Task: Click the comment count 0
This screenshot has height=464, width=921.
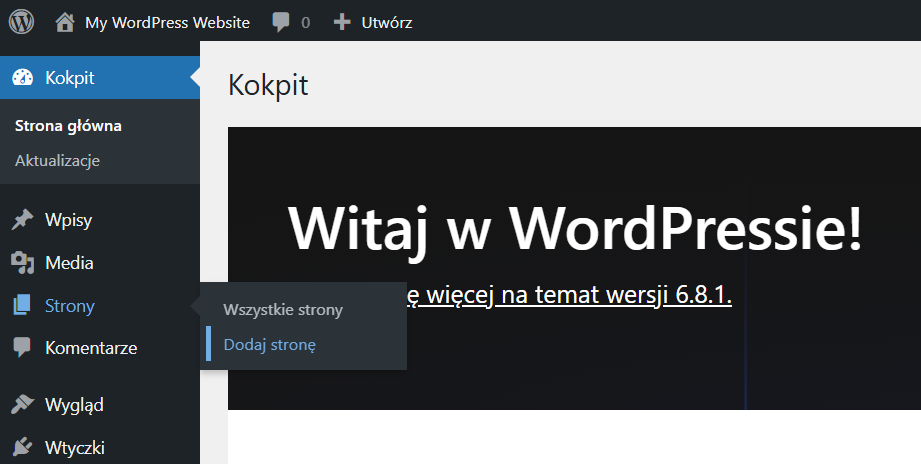Action: point(305,22)
